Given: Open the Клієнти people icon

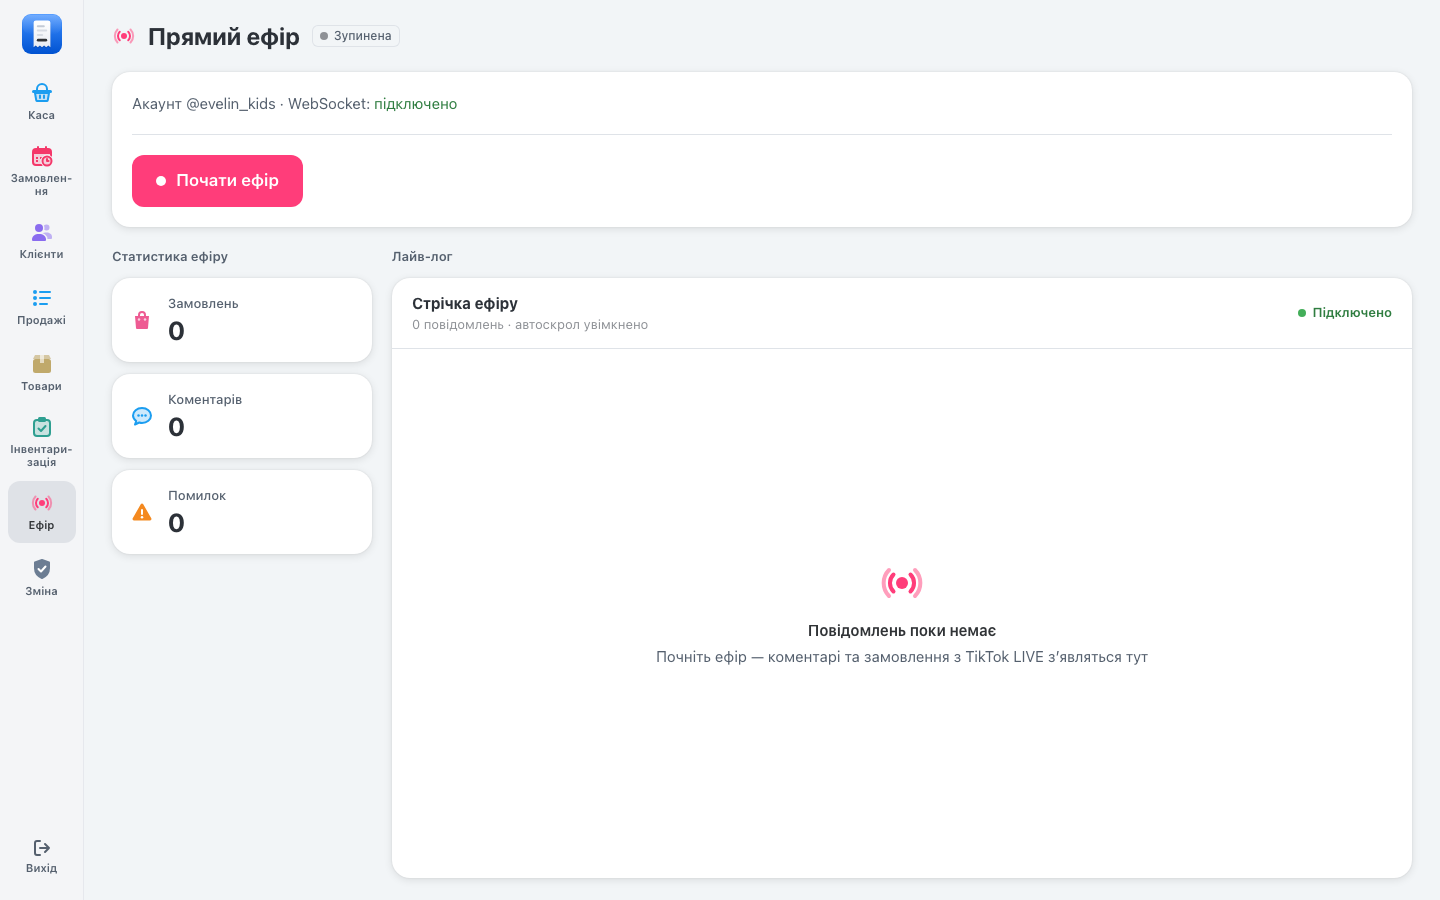Looking at the screenshot, I should pyautogui.click(x=42, y=232).
